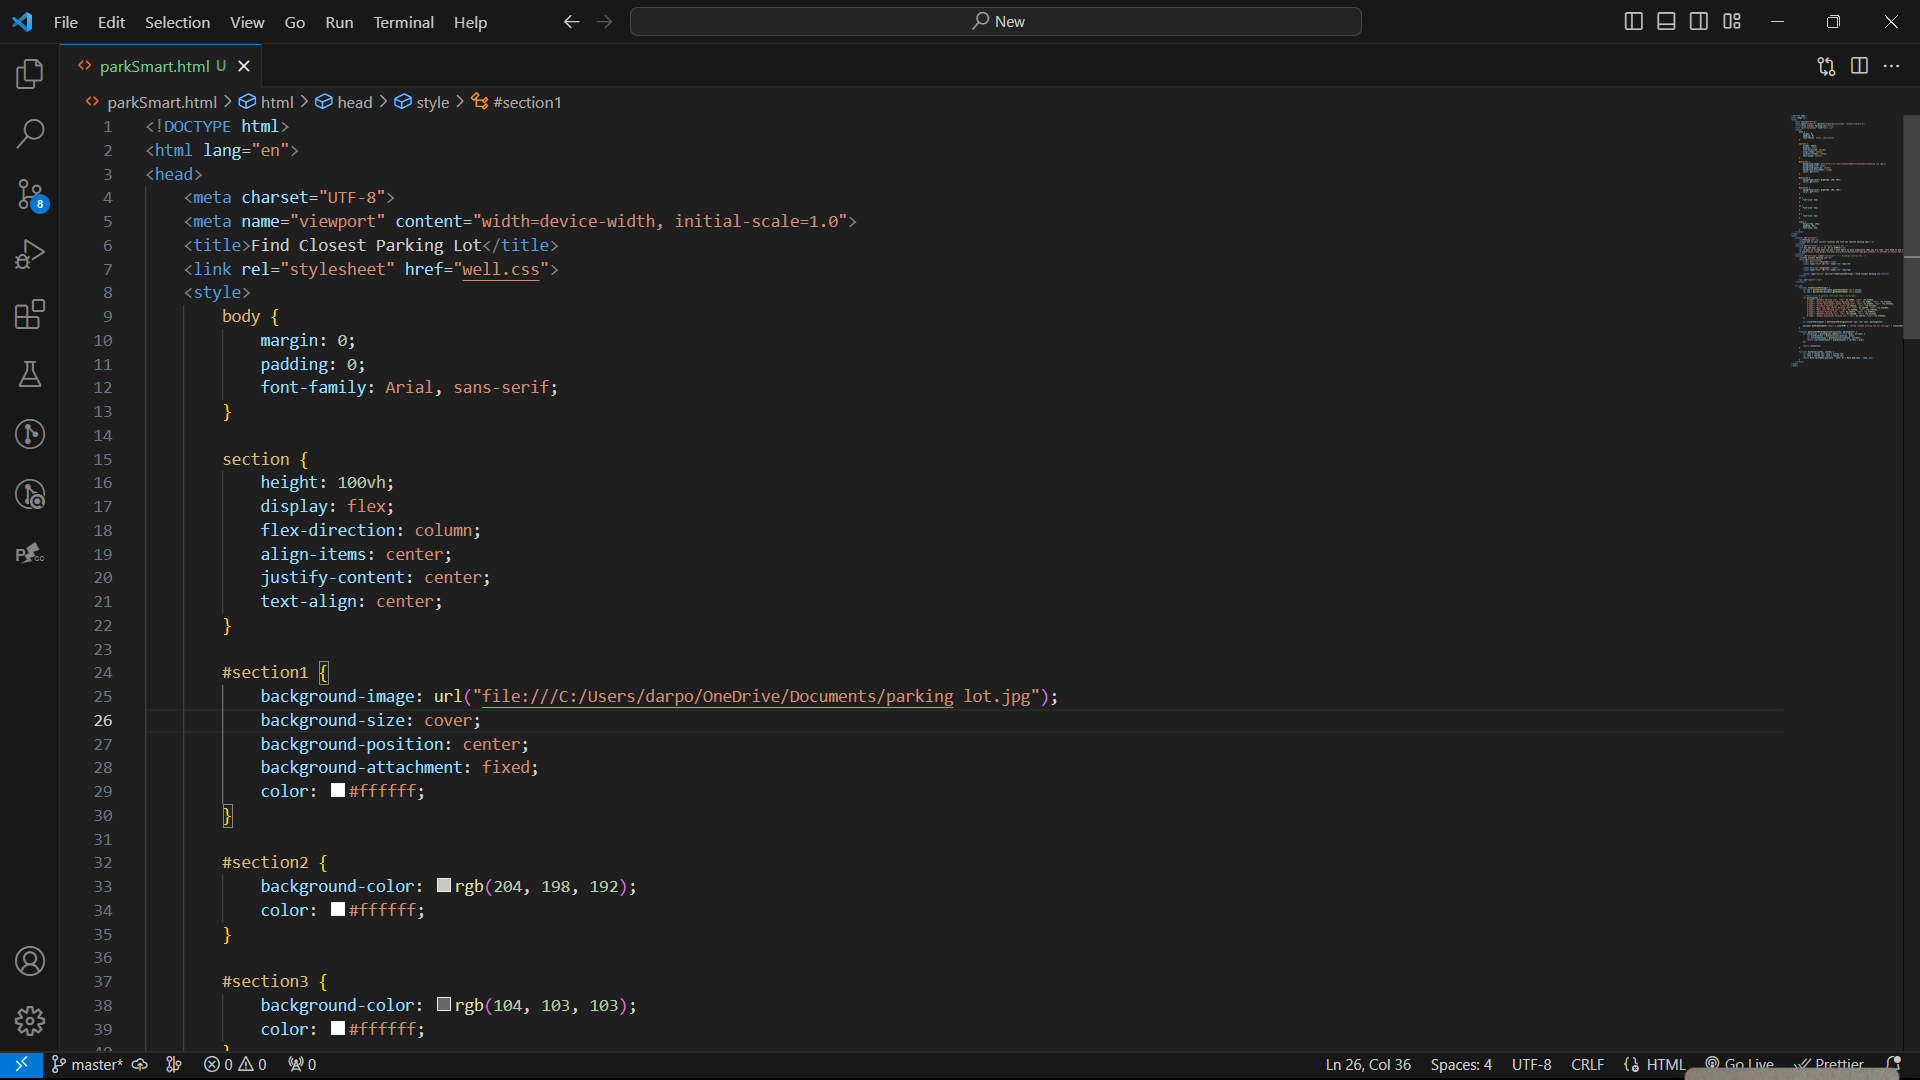
Task: Select the parkSmart.html editor tab
Action: (155, 66)
